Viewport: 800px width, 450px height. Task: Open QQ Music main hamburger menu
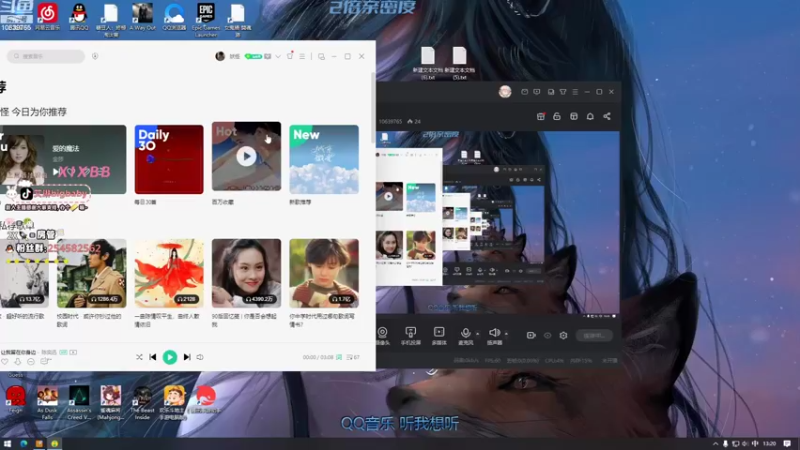(302, 56)
